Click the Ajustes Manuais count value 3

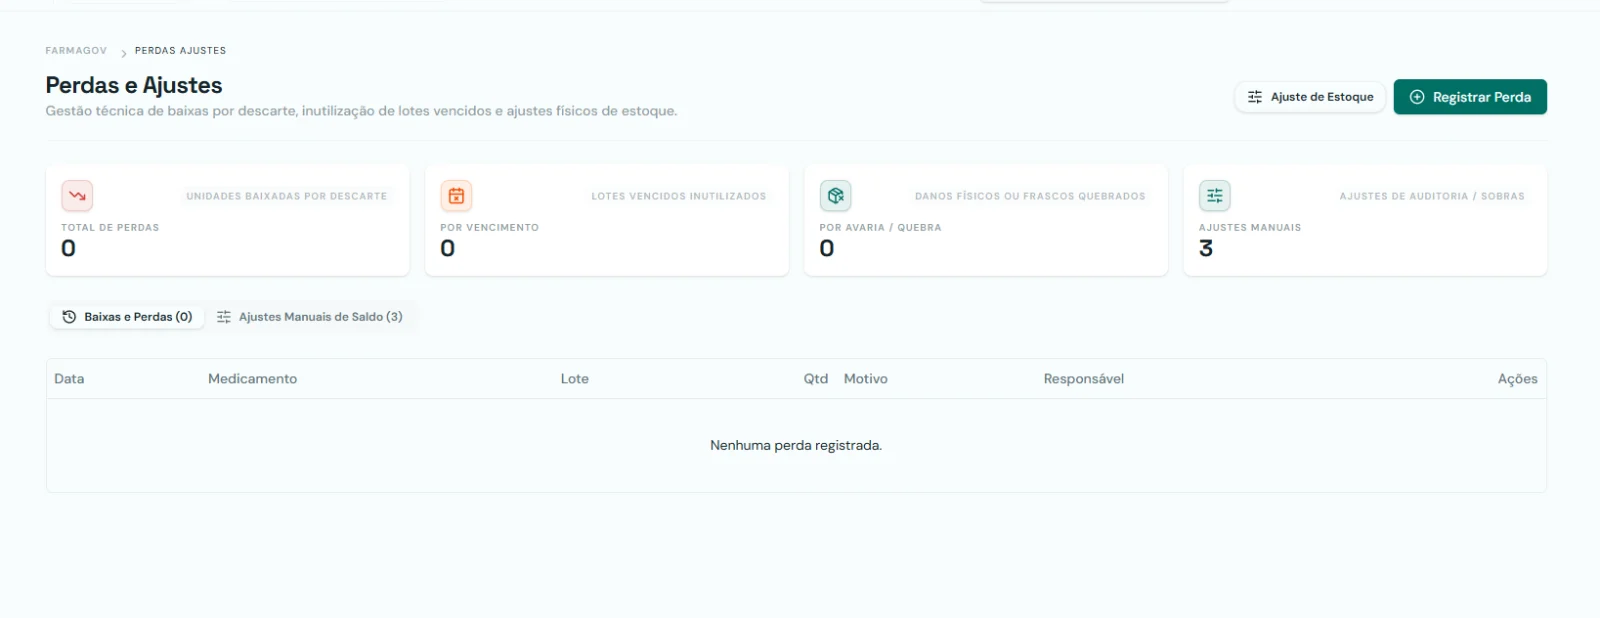1206,249
